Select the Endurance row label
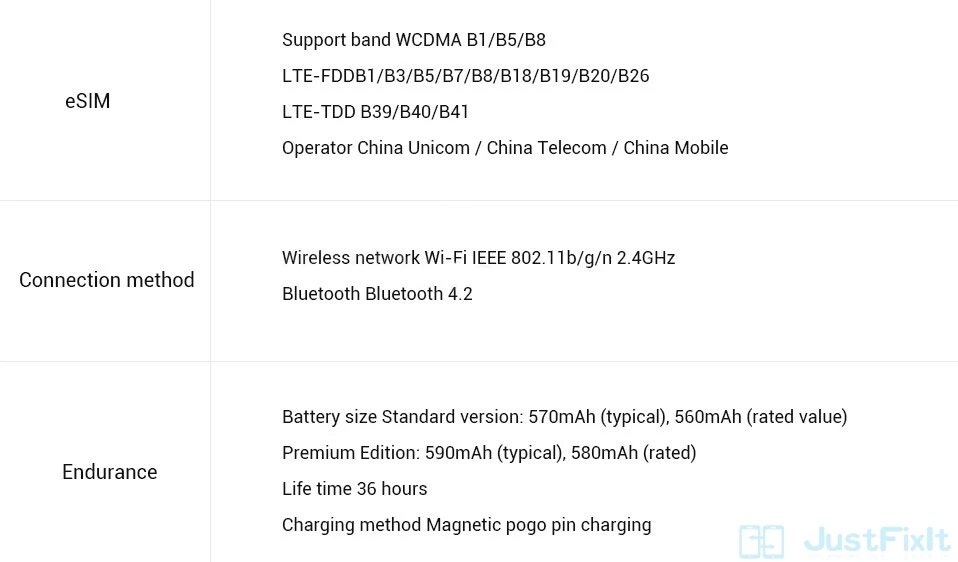This screenshot has width=958, height=562. [110, 472]
